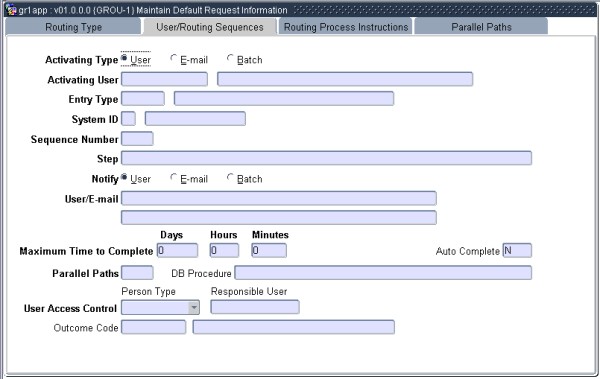The width and height of the screenshot is (600, 379).
Task: Click the Hours field for maximum time
Action: pyautogui.click(x=224, y=250)
